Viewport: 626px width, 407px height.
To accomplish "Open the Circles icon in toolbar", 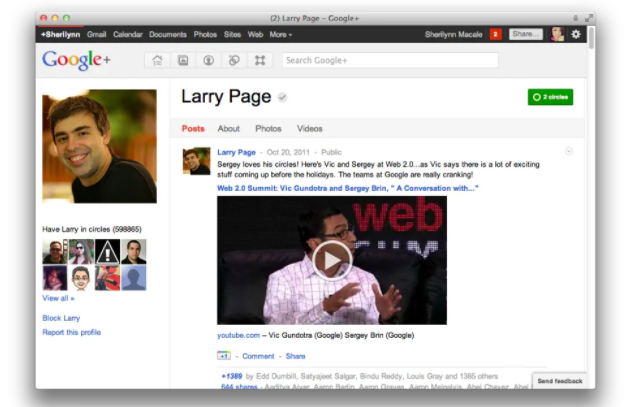I will pos(233,60).
